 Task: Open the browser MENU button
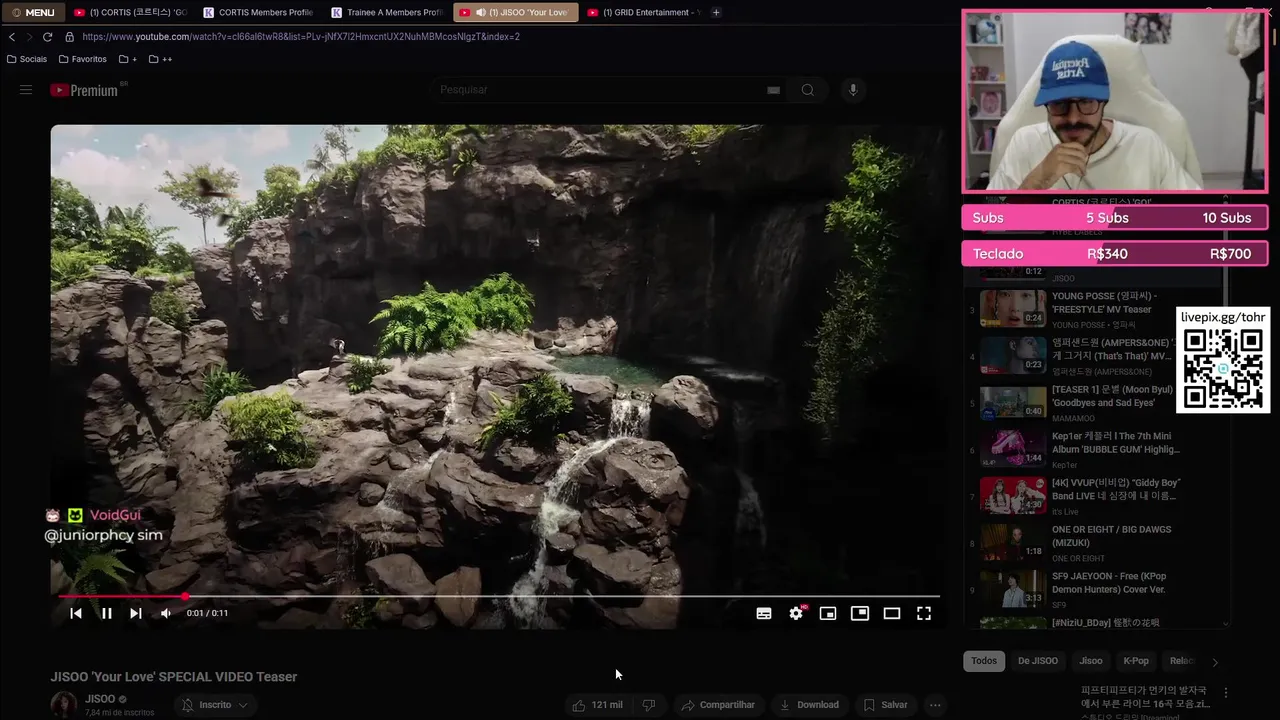tap(32, 12)
